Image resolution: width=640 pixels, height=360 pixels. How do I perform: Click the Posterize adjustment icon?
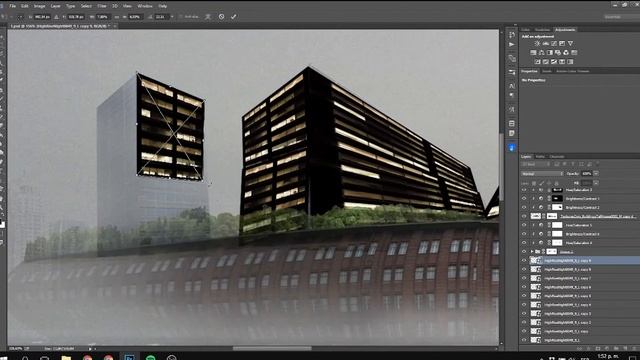point(546,62)
